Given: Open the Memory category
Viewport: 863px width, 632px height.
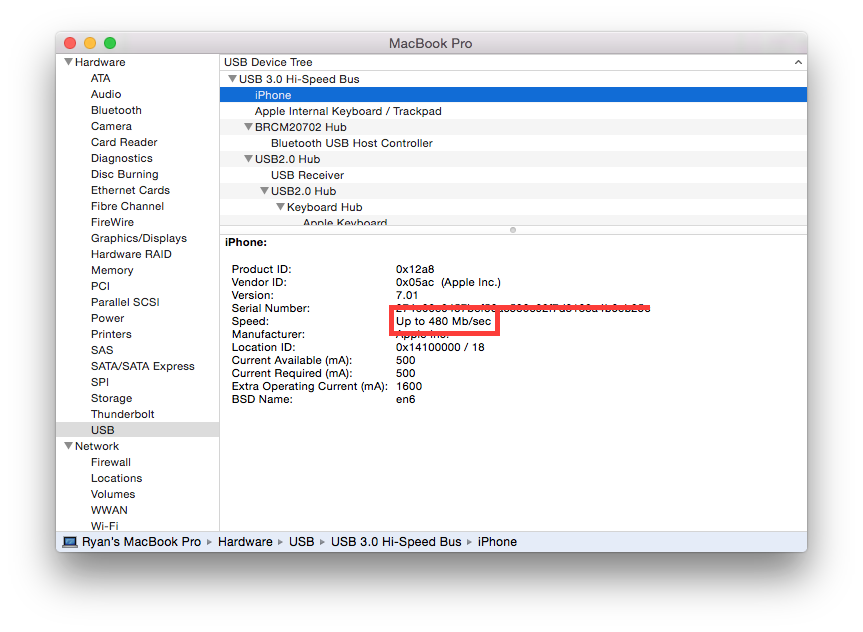Looking at the screenshot, I should click(x=112, y=270).
